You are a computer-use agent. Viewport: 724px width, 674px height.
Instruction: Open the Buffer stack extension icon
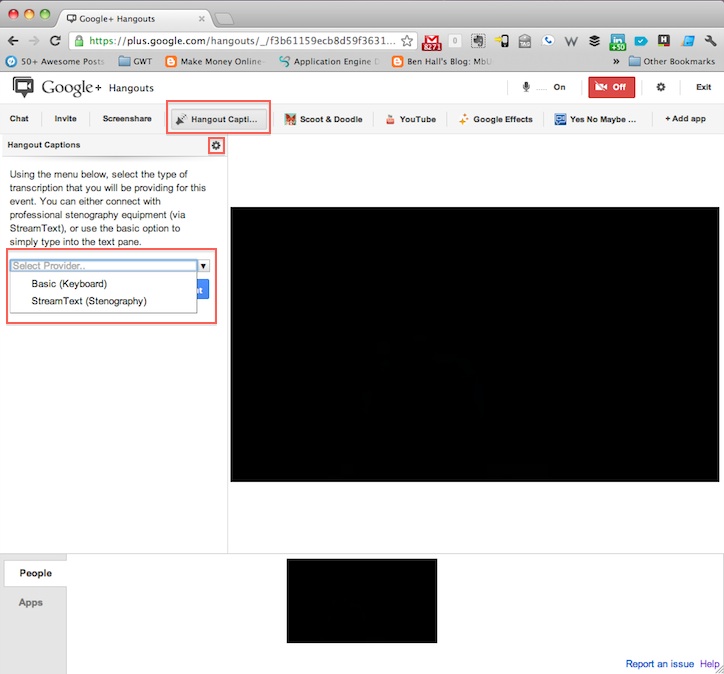point(594,41)
